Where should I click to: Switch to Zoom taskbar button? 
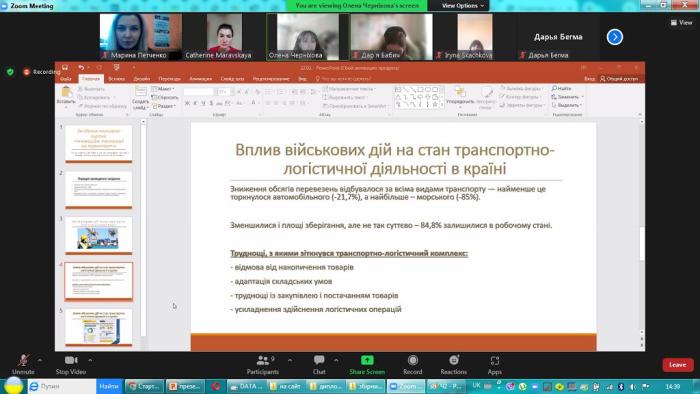406,386
